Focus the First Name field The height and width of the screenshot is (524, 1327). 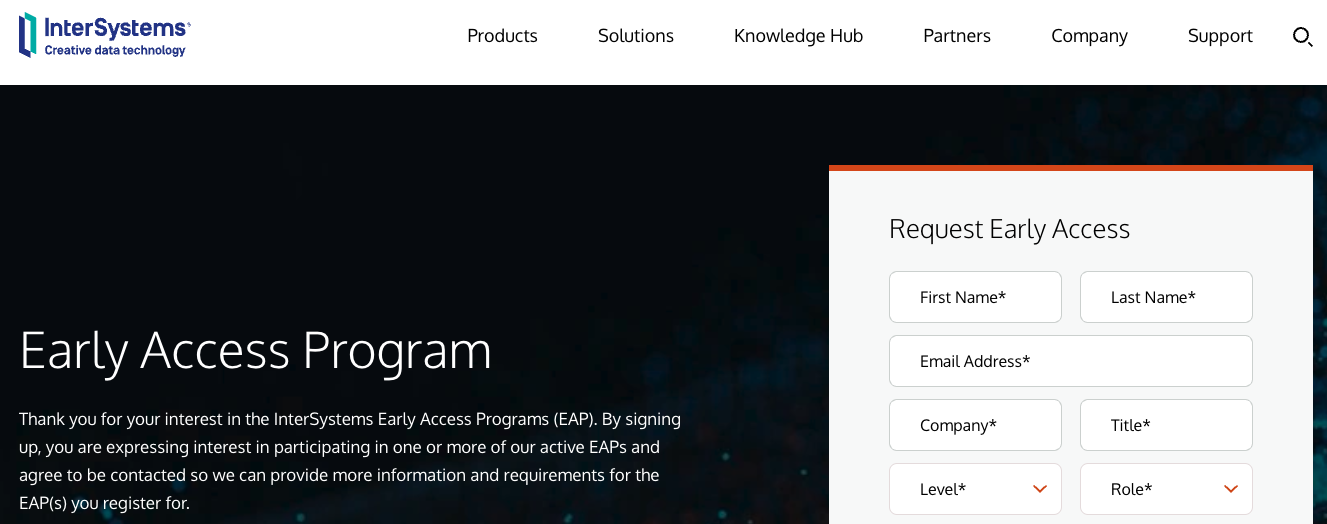coord(975,297)
